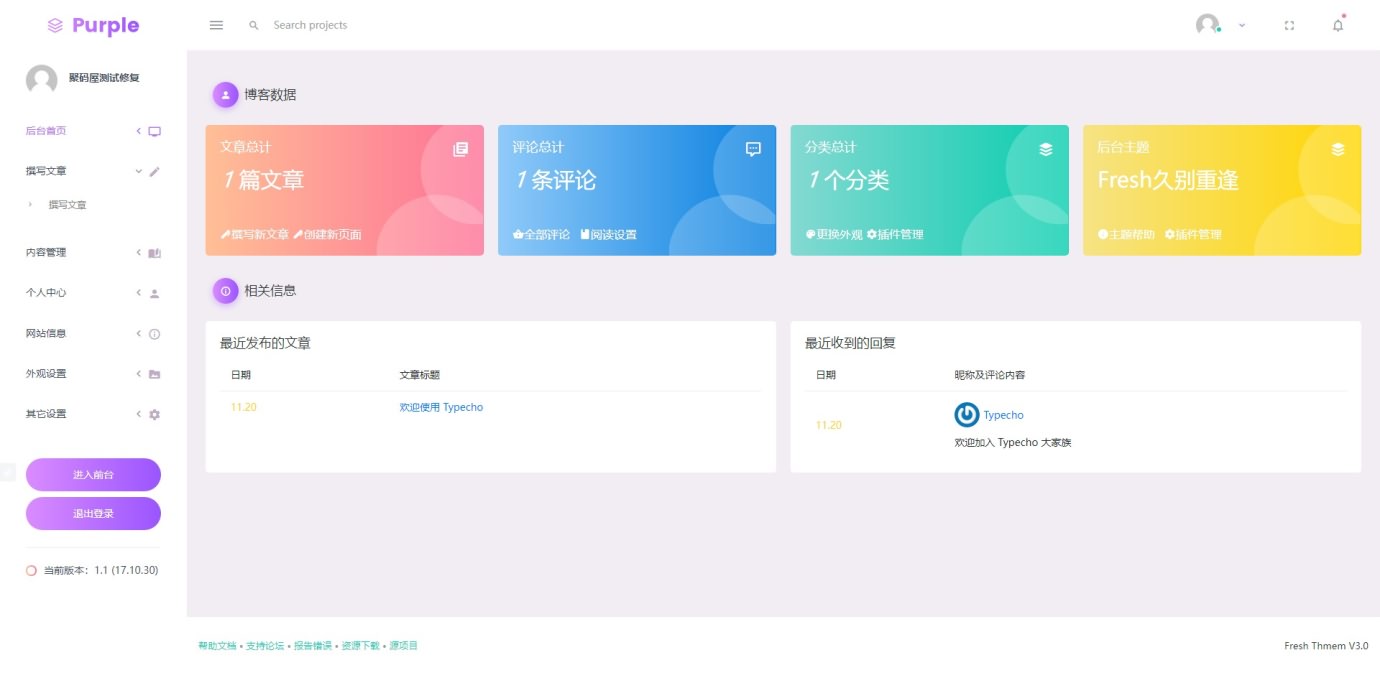Click the hamburger menu icon next to search

[215, 26]
